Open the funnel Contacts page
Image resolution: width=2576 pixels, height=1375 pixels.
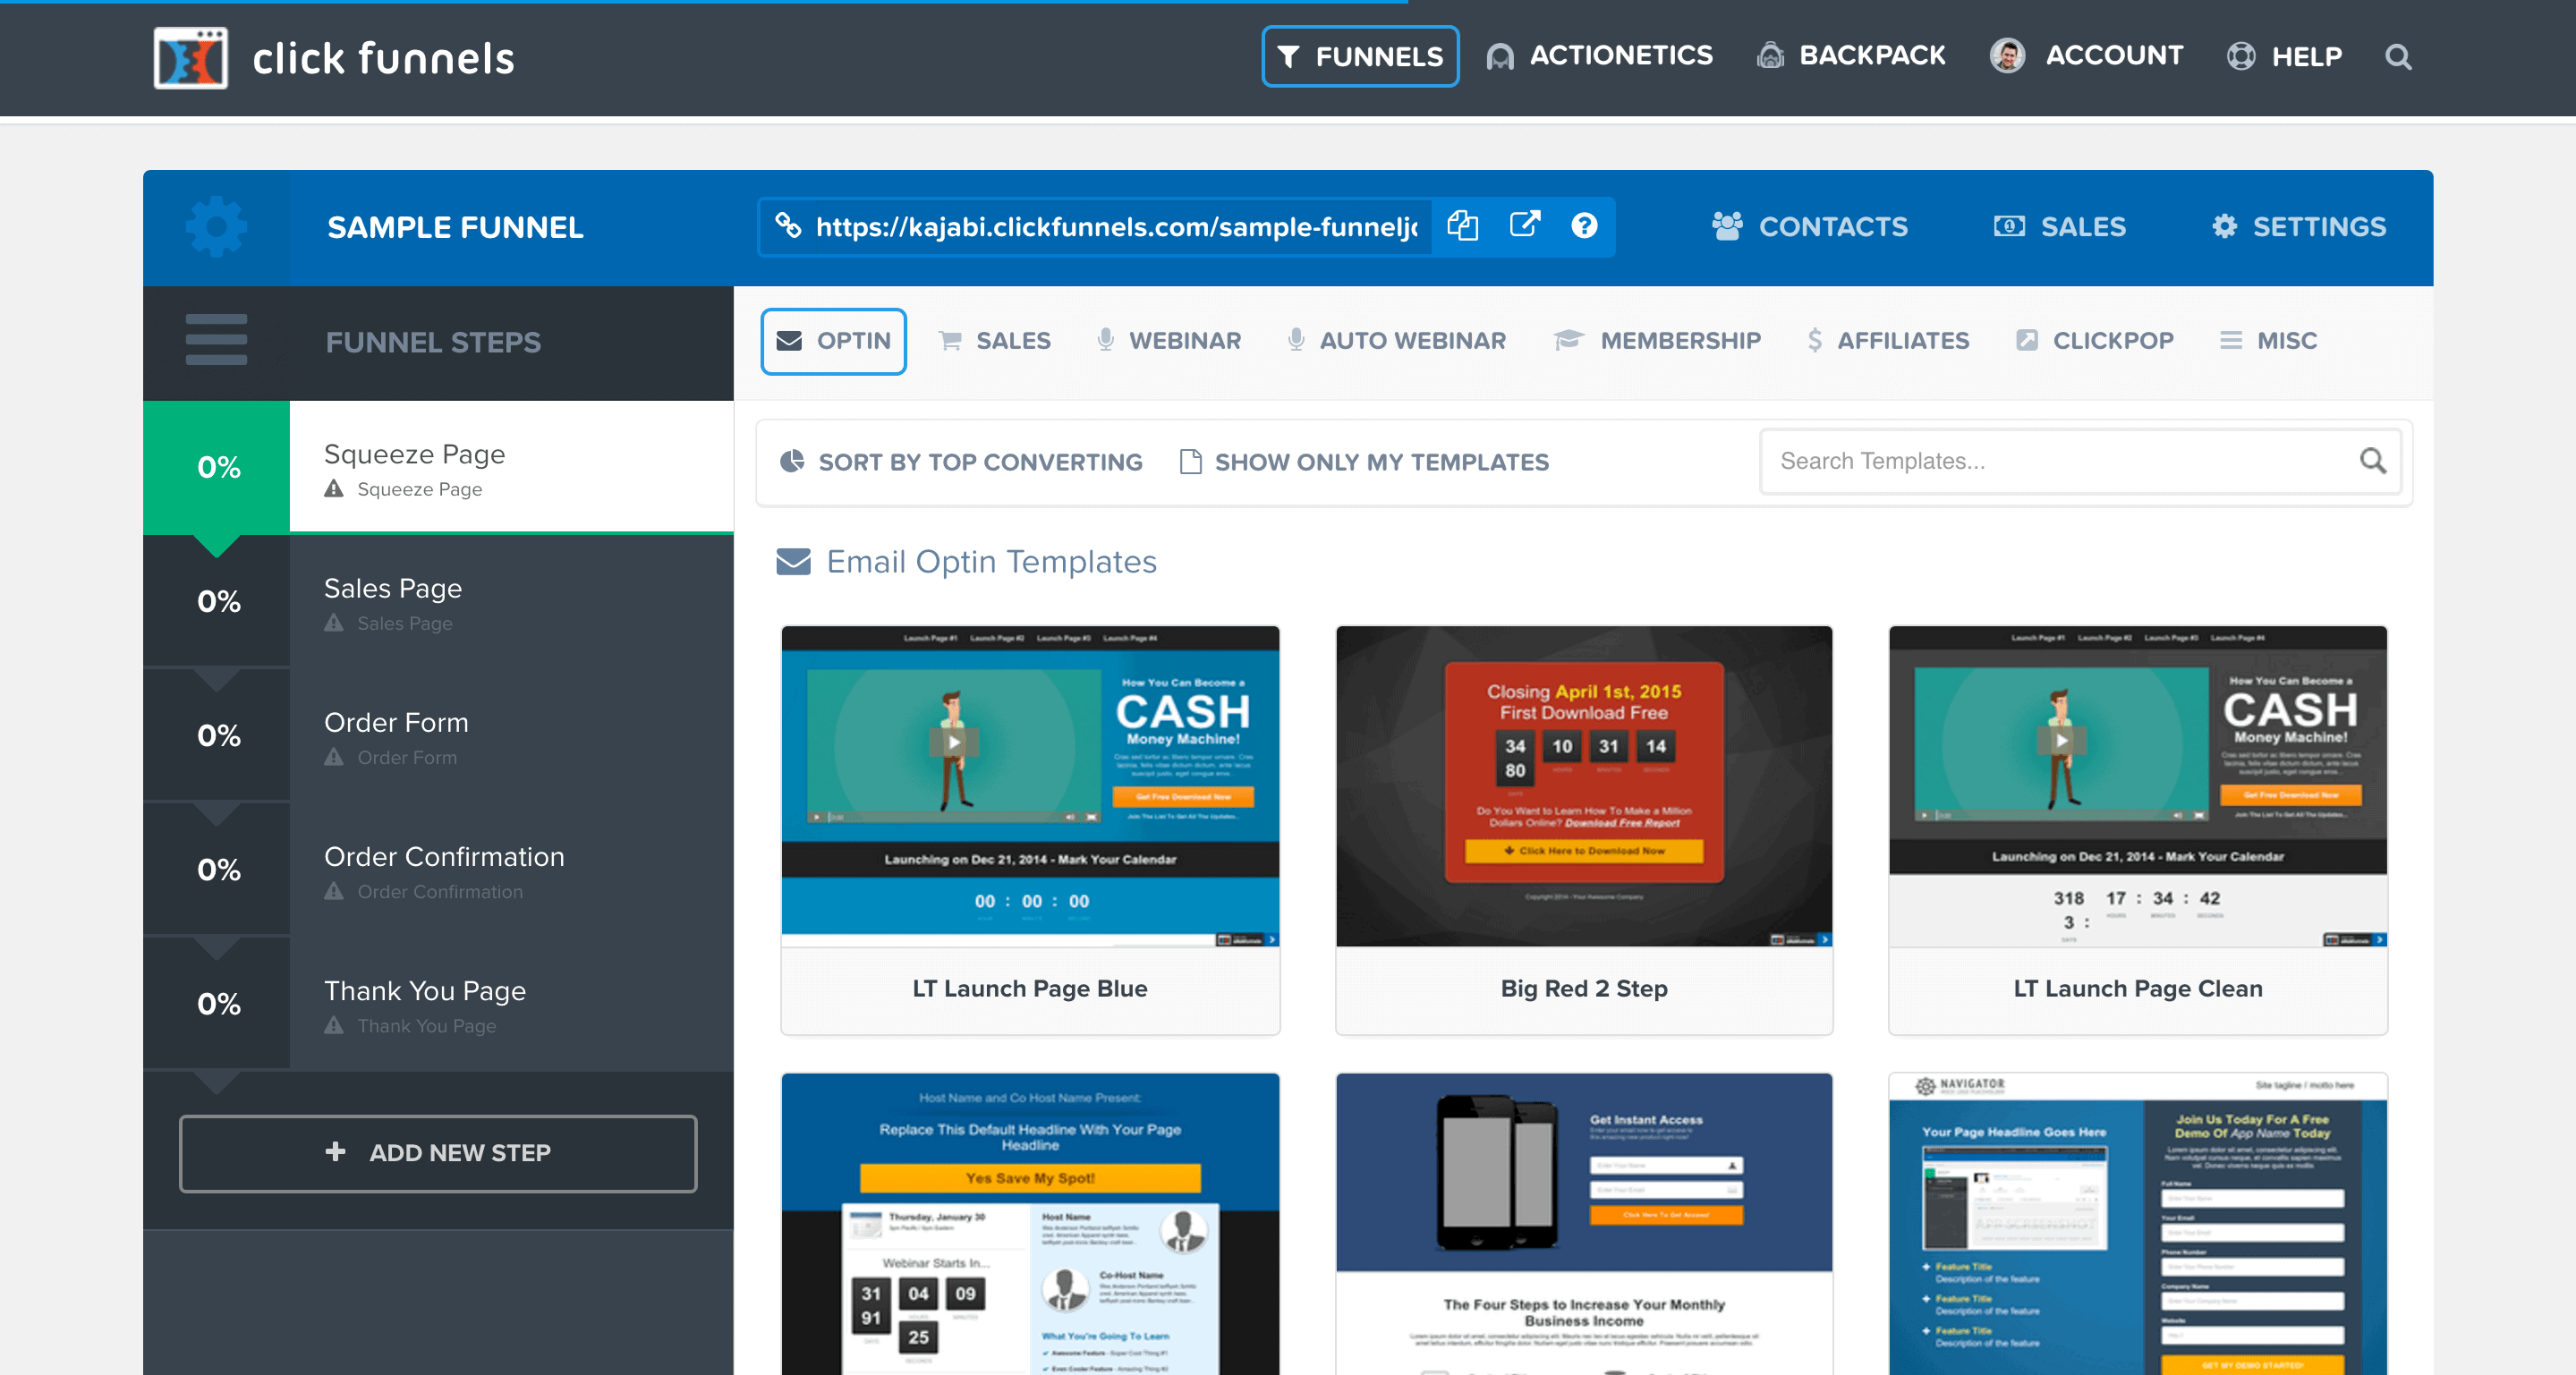click(1809, 227)
